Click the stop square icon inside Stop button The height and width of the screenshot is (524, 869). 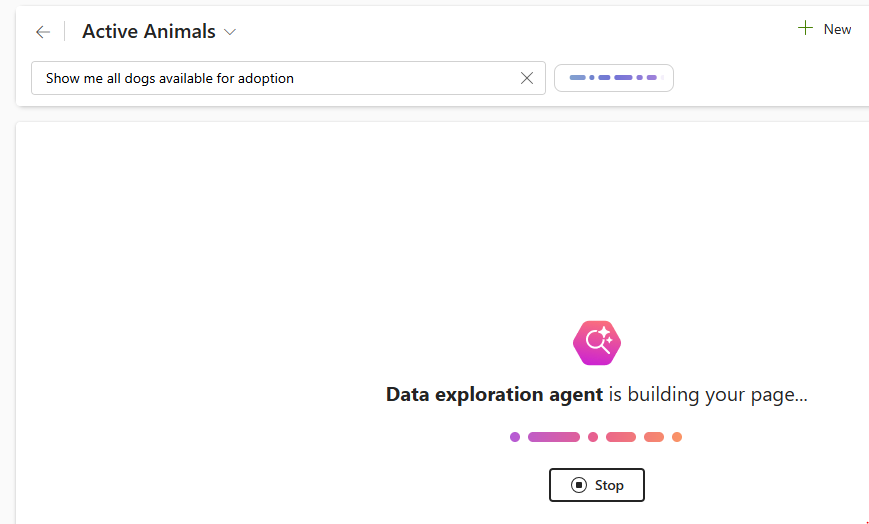[579, 485]
